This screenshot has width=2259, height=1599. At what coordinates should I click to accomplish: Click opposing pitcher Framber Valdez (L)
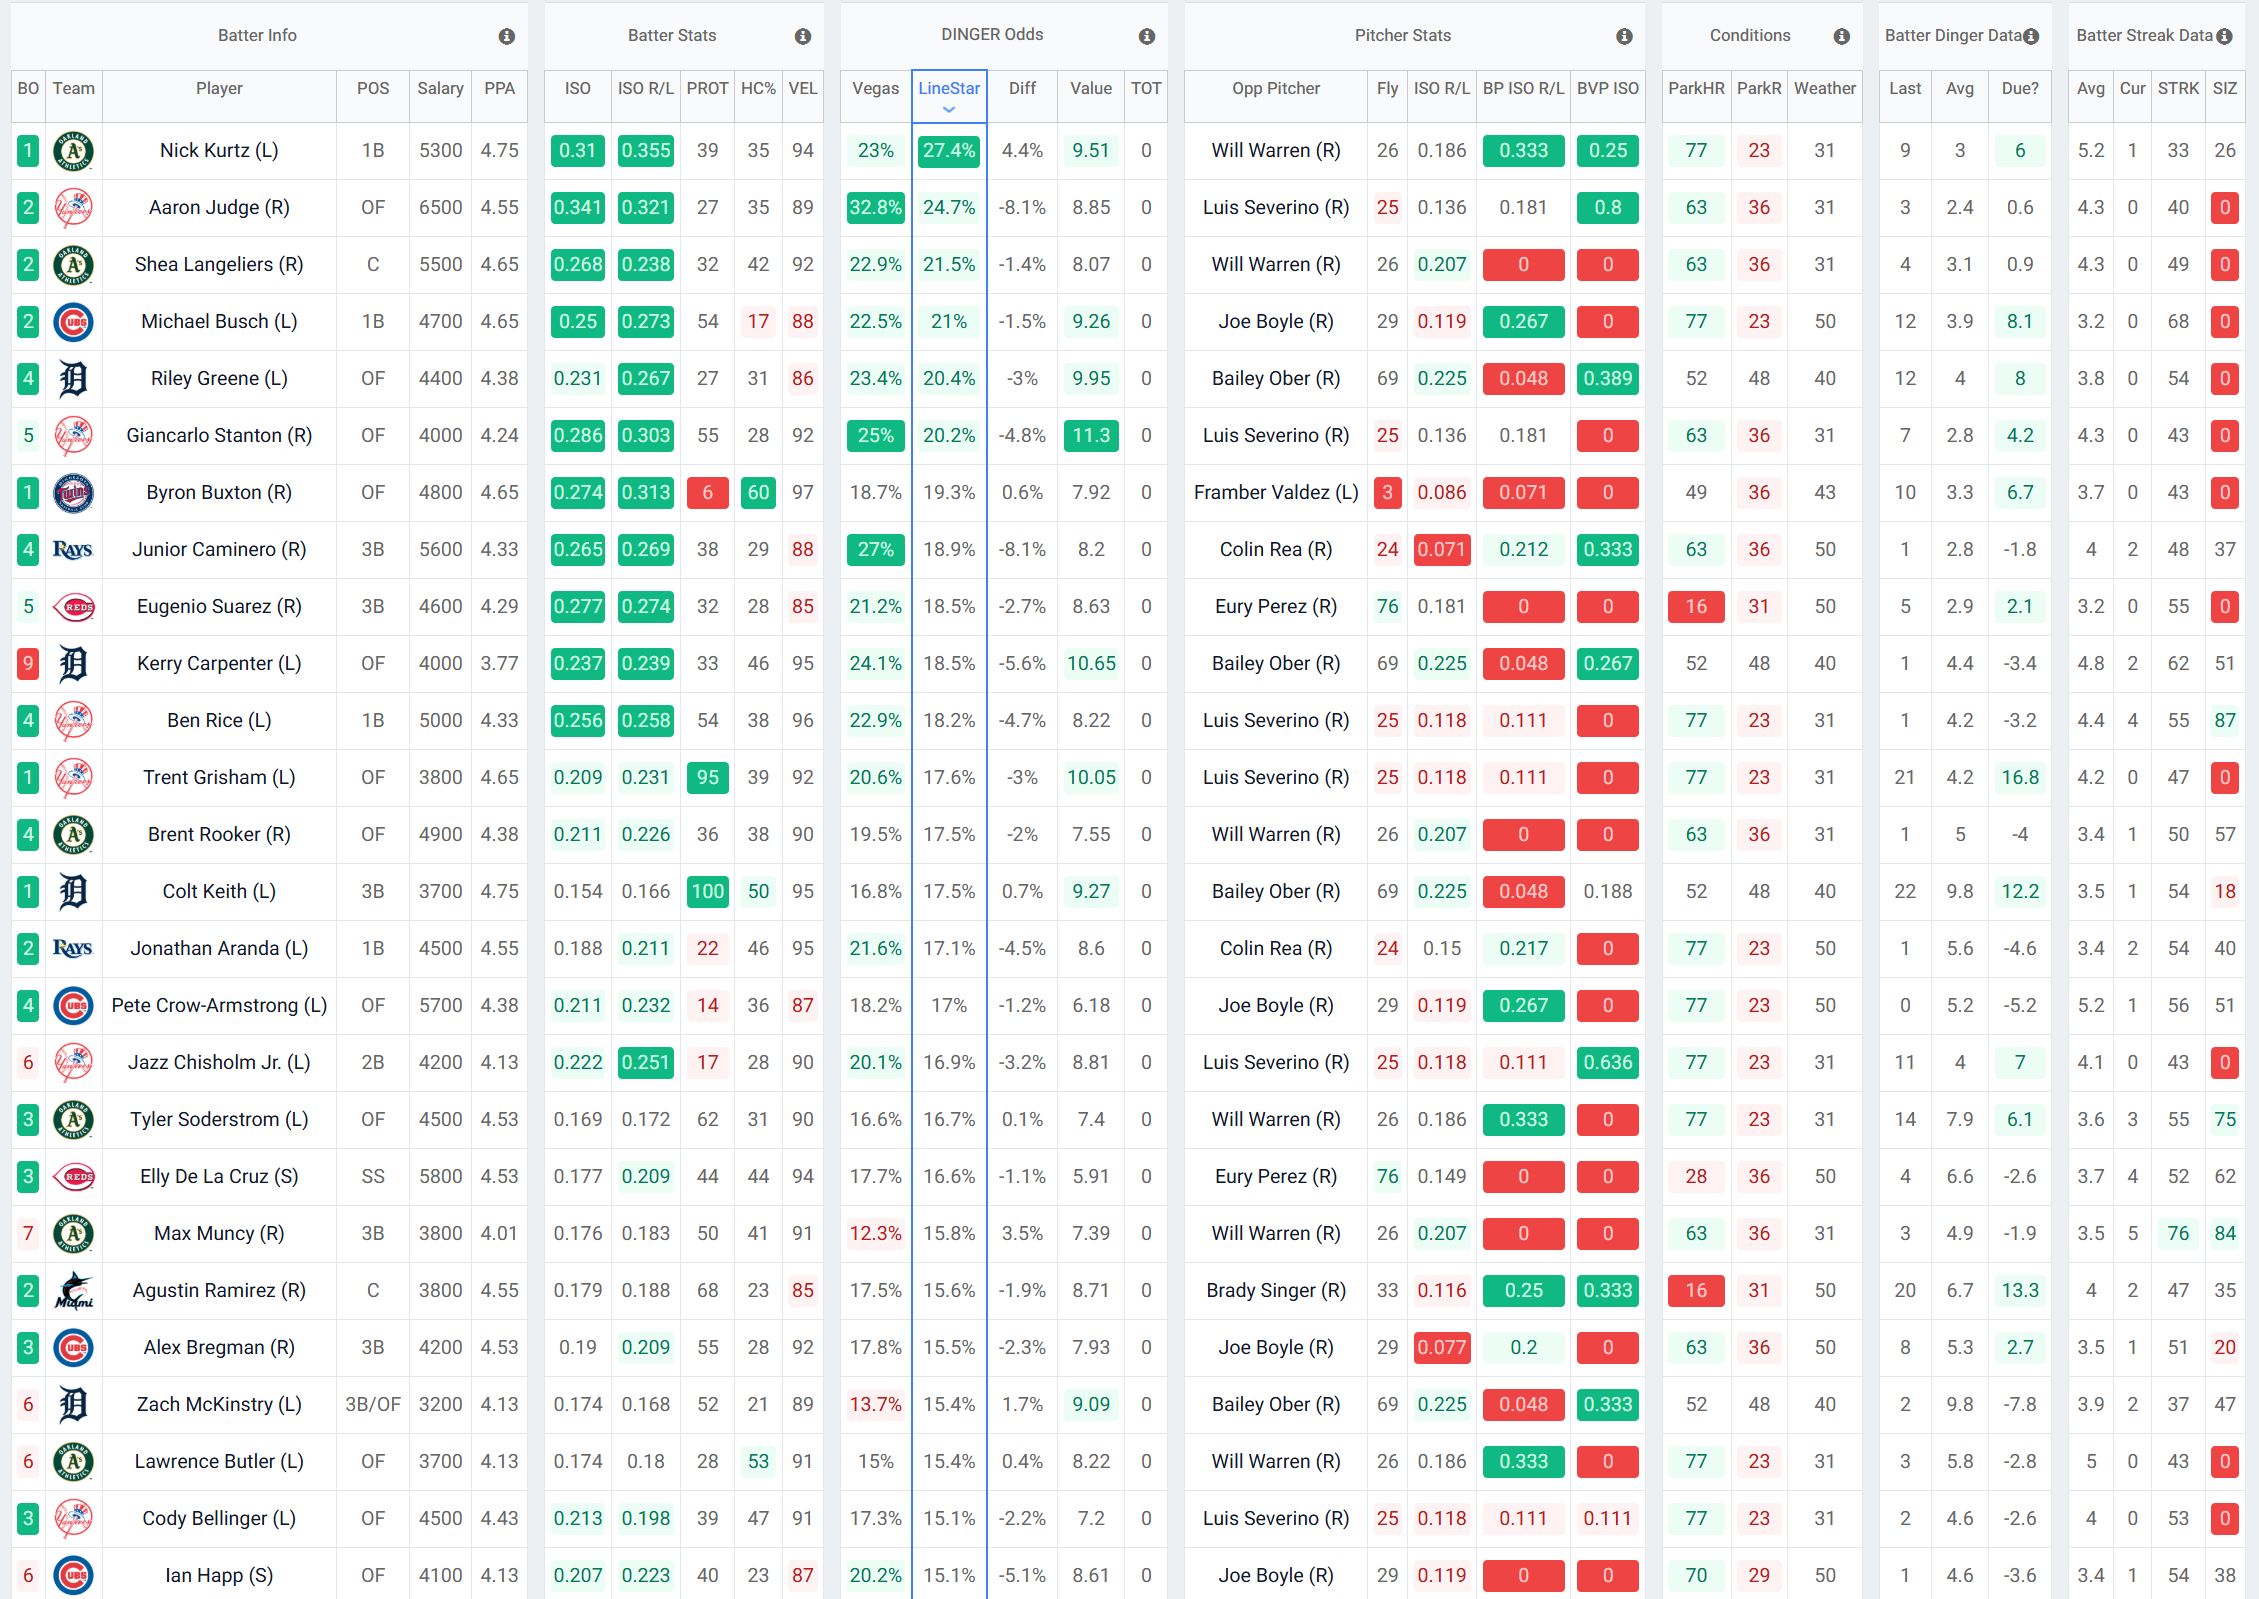(x=1275, y=493)
